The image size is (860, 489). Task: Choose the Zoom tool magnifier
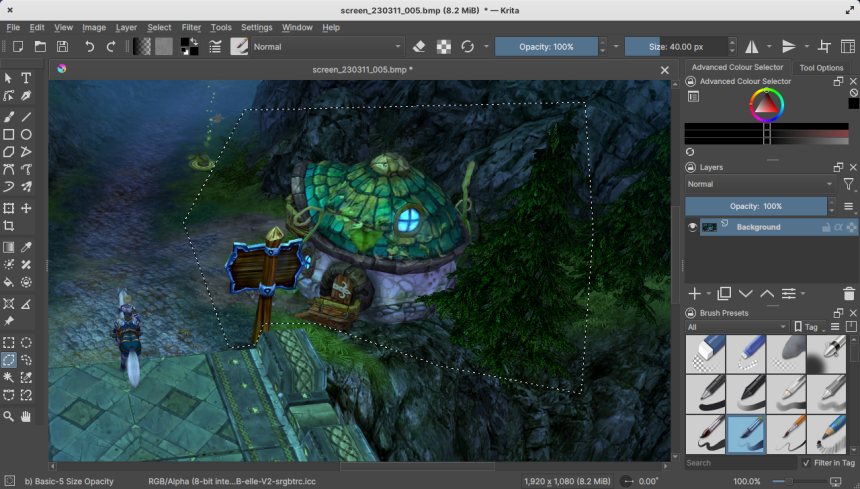click(9, 416)
